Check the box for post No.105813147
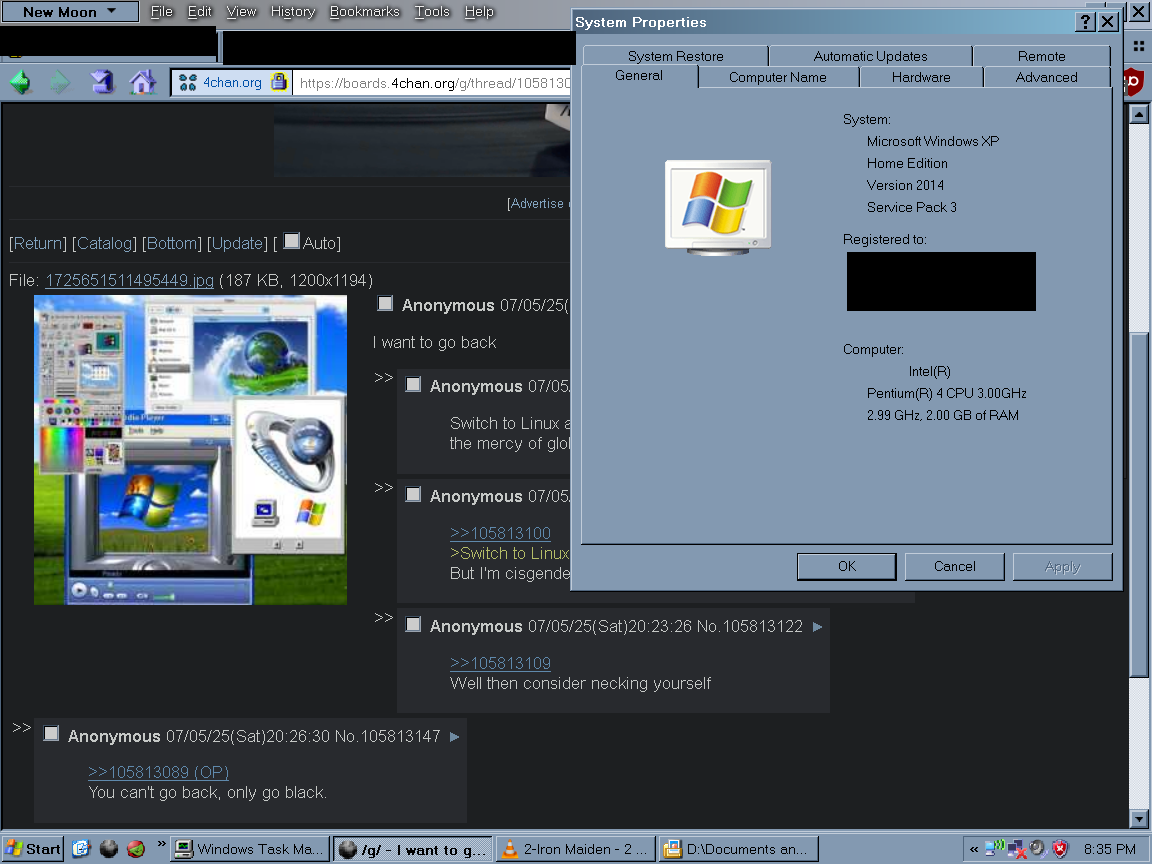 click(51, 733)
